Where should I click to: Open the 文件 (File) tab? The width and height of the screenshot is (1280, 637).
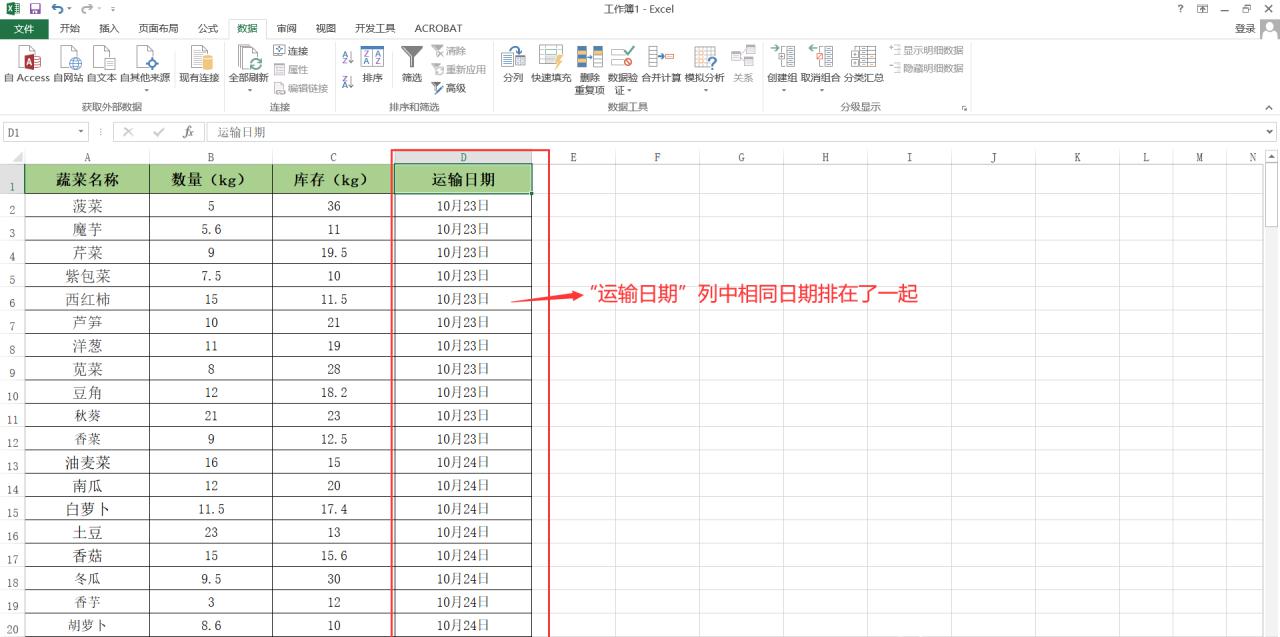click(24, 28)
